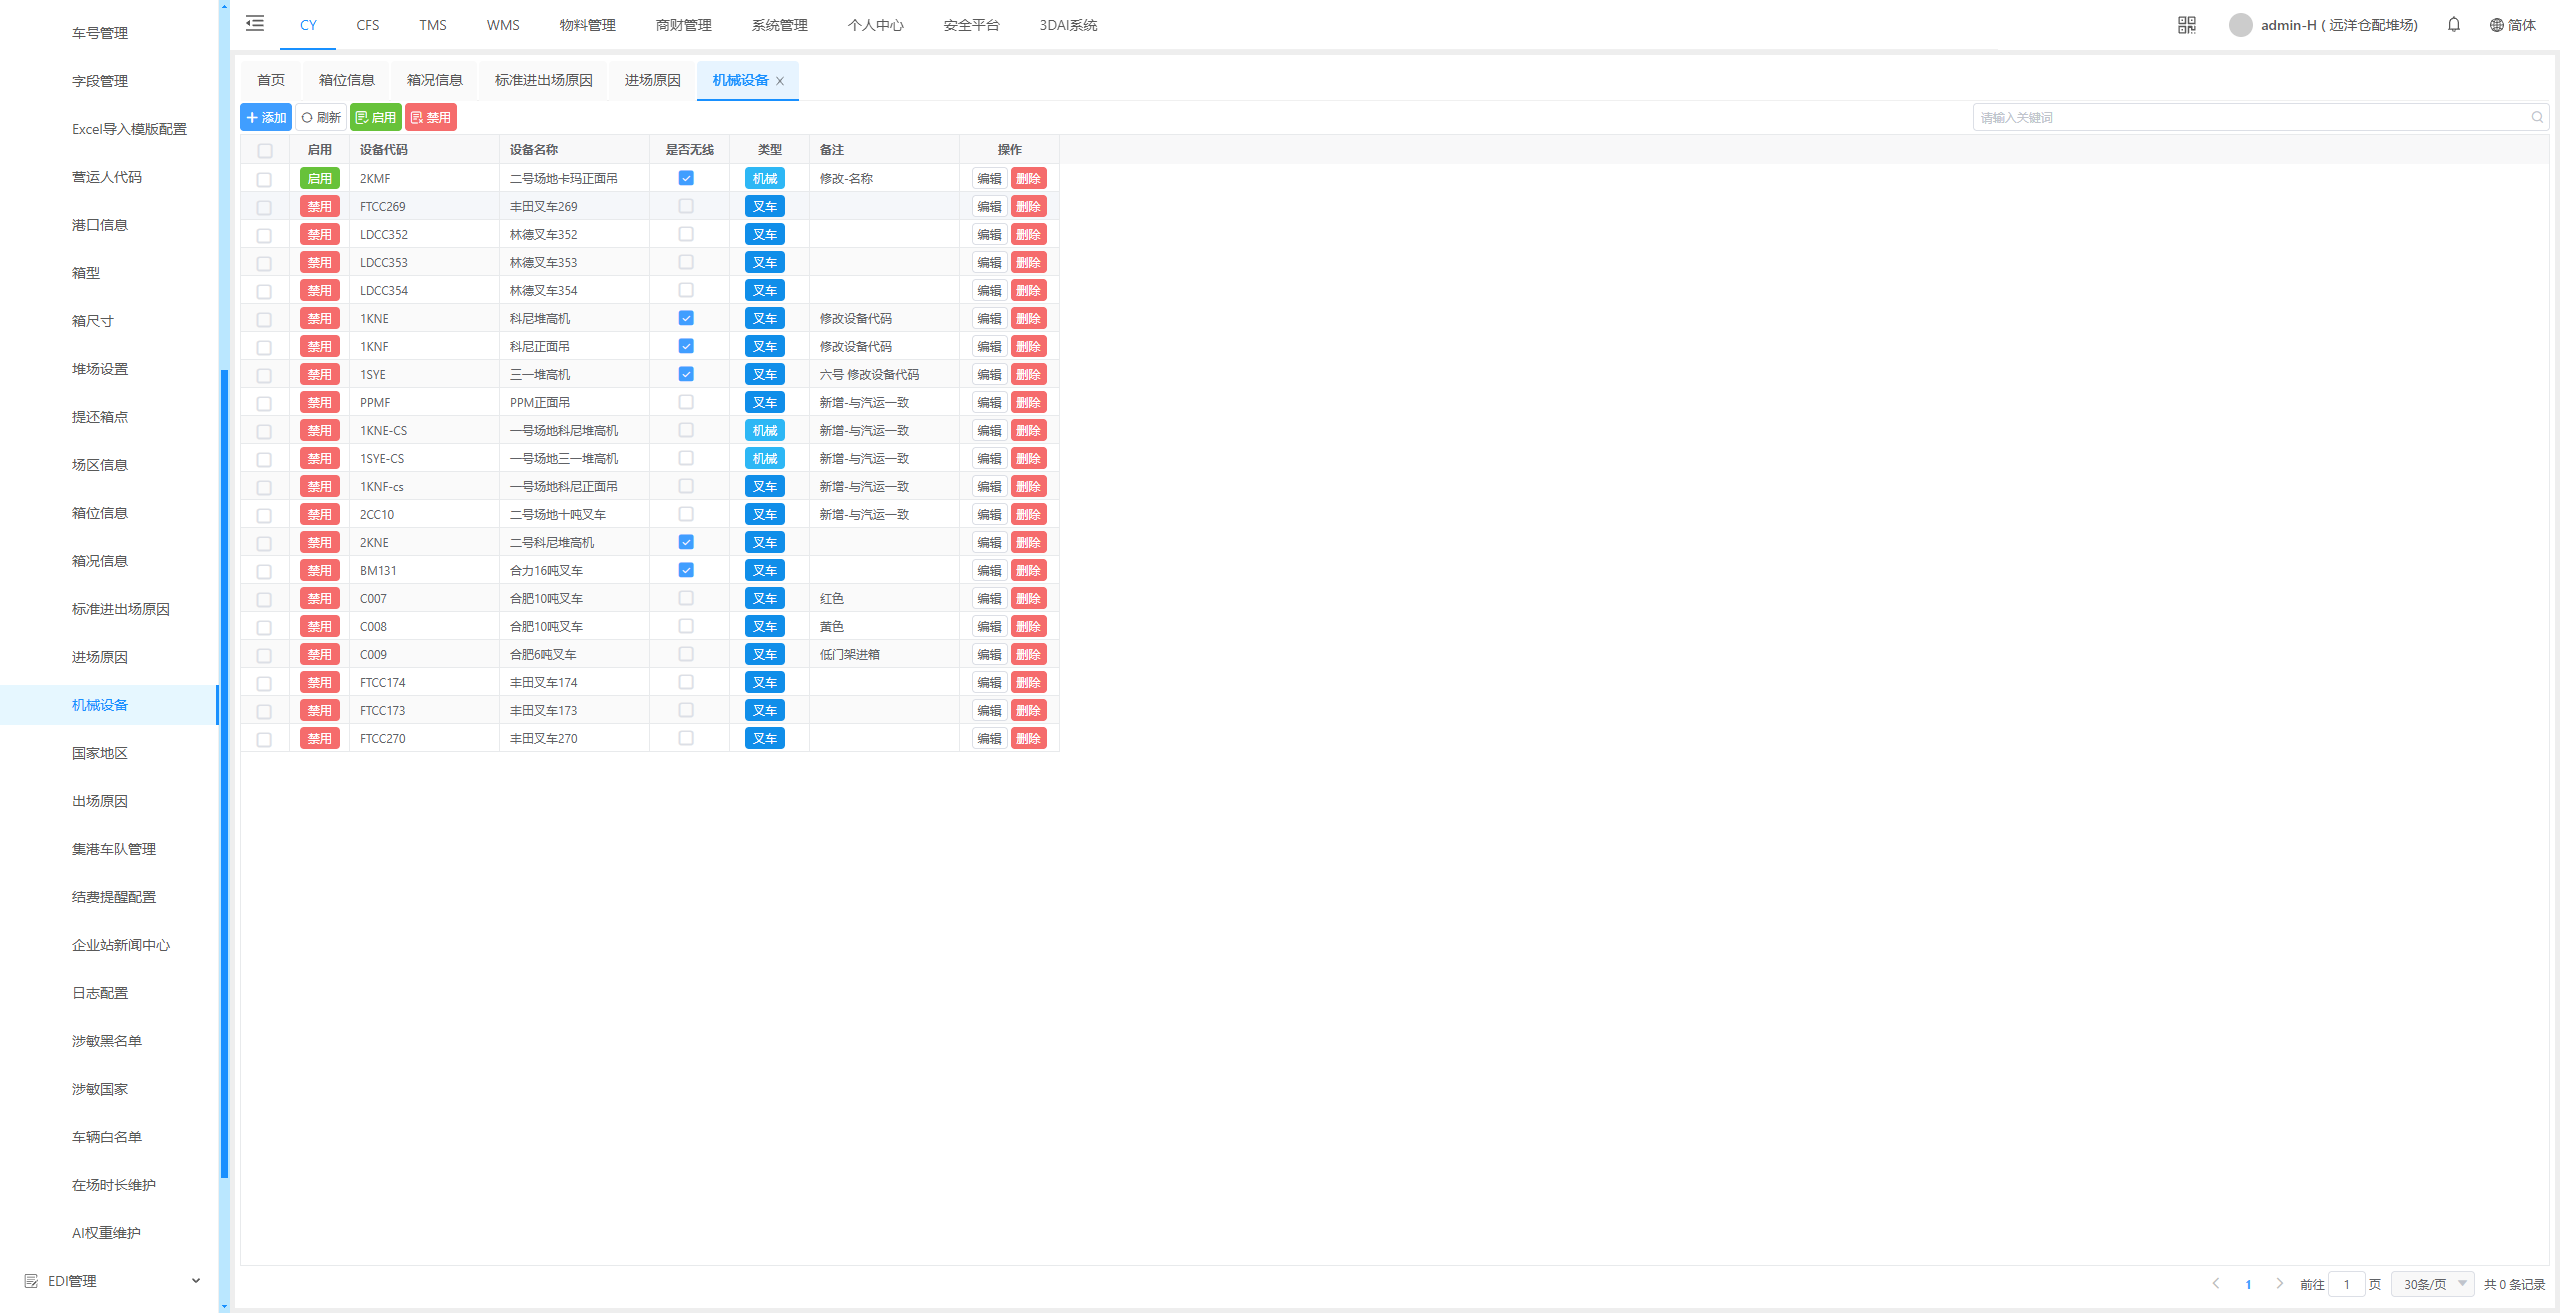Screen dimensions: 2560x1313
Task: Open the QR code icon in header
Action: [x=2187, y=25]
